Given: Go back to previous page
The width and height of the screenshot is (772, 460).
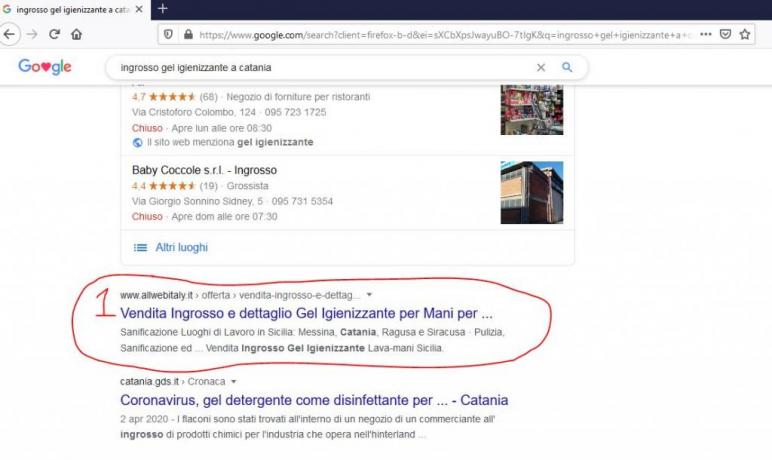Looking at the screenshot, I should 9,34.
